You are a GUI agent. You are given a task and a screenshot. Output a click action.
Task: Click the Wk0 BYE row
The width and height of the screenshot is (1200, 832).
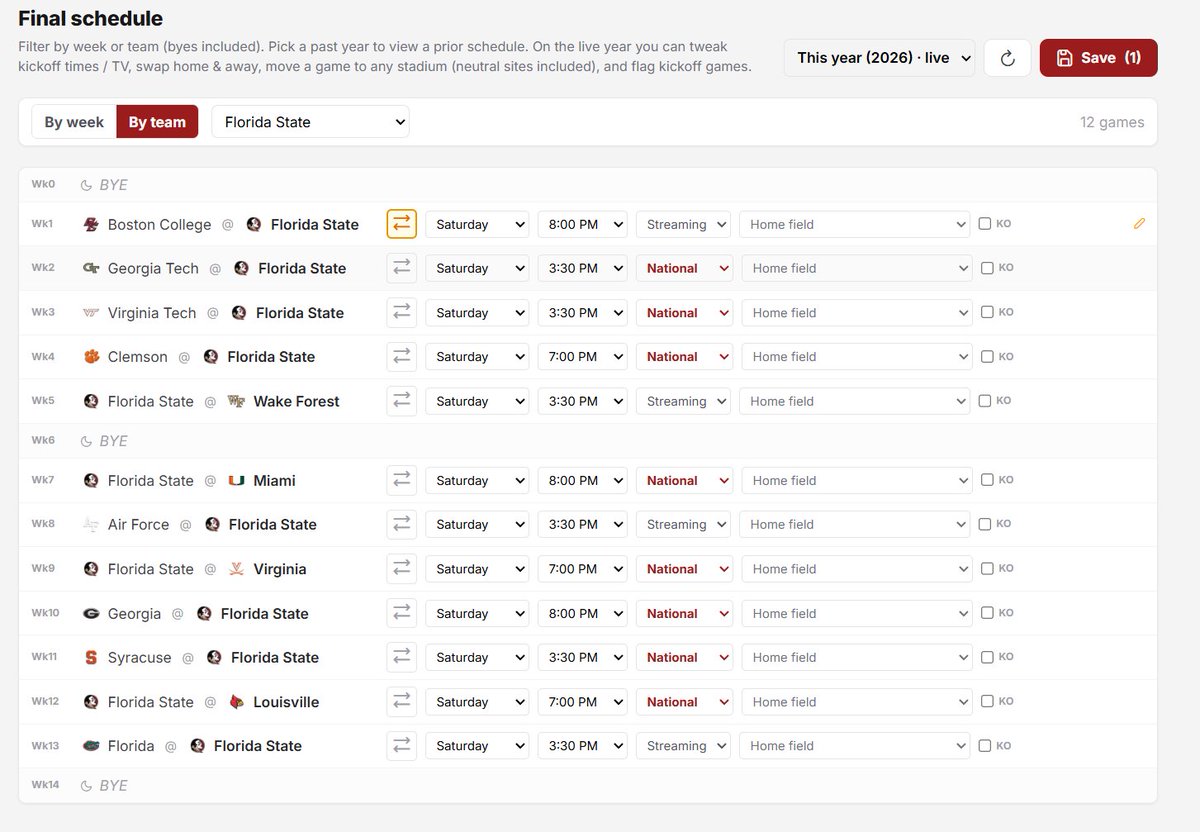(x=587, y=185)
